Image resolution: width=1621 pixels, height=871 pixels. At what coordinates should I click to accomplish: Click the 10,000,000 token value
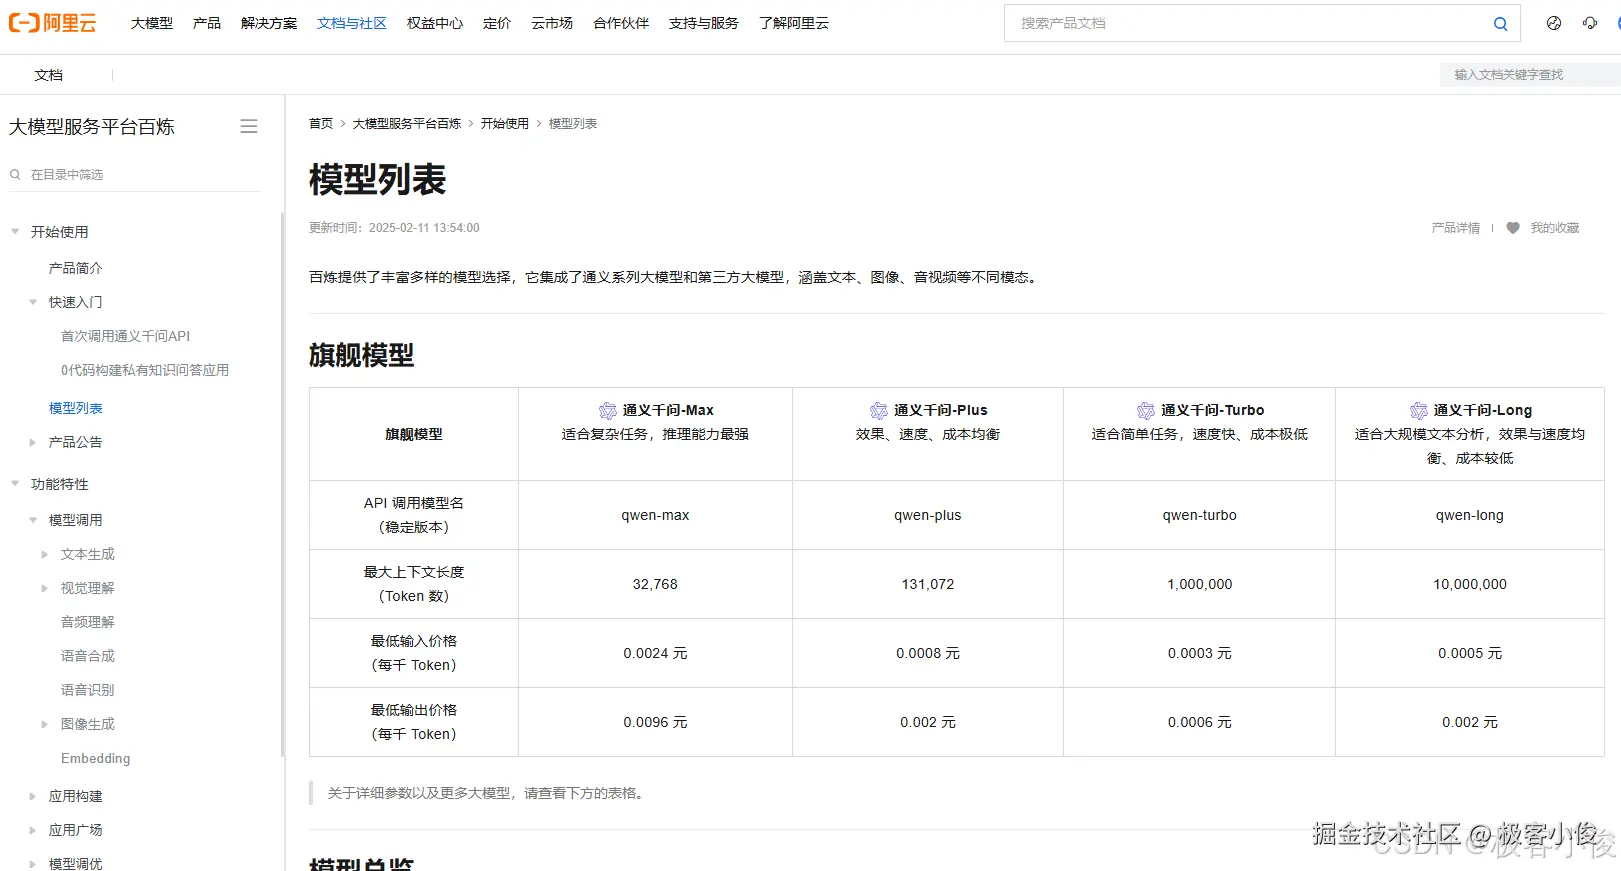(1469, 584)
